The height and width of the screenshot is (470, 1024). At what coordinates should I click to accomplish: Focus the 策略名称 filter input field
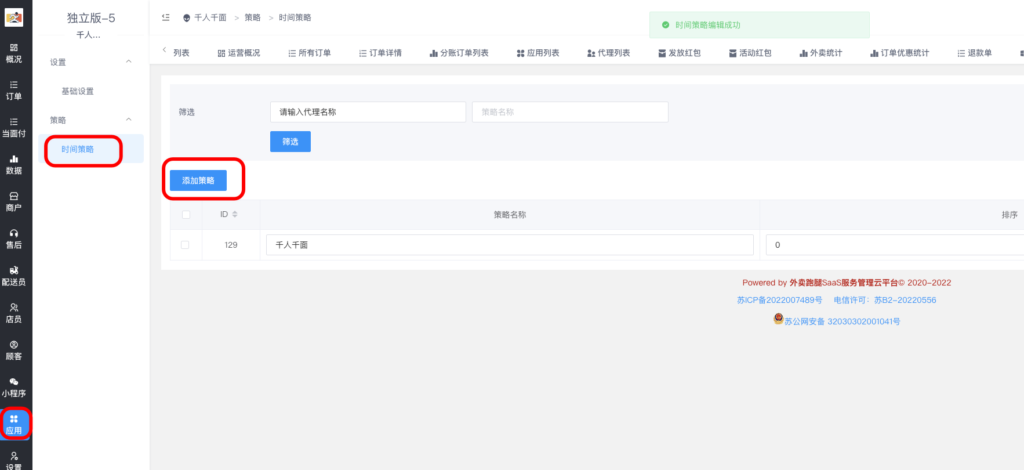[x=570, y=112]
